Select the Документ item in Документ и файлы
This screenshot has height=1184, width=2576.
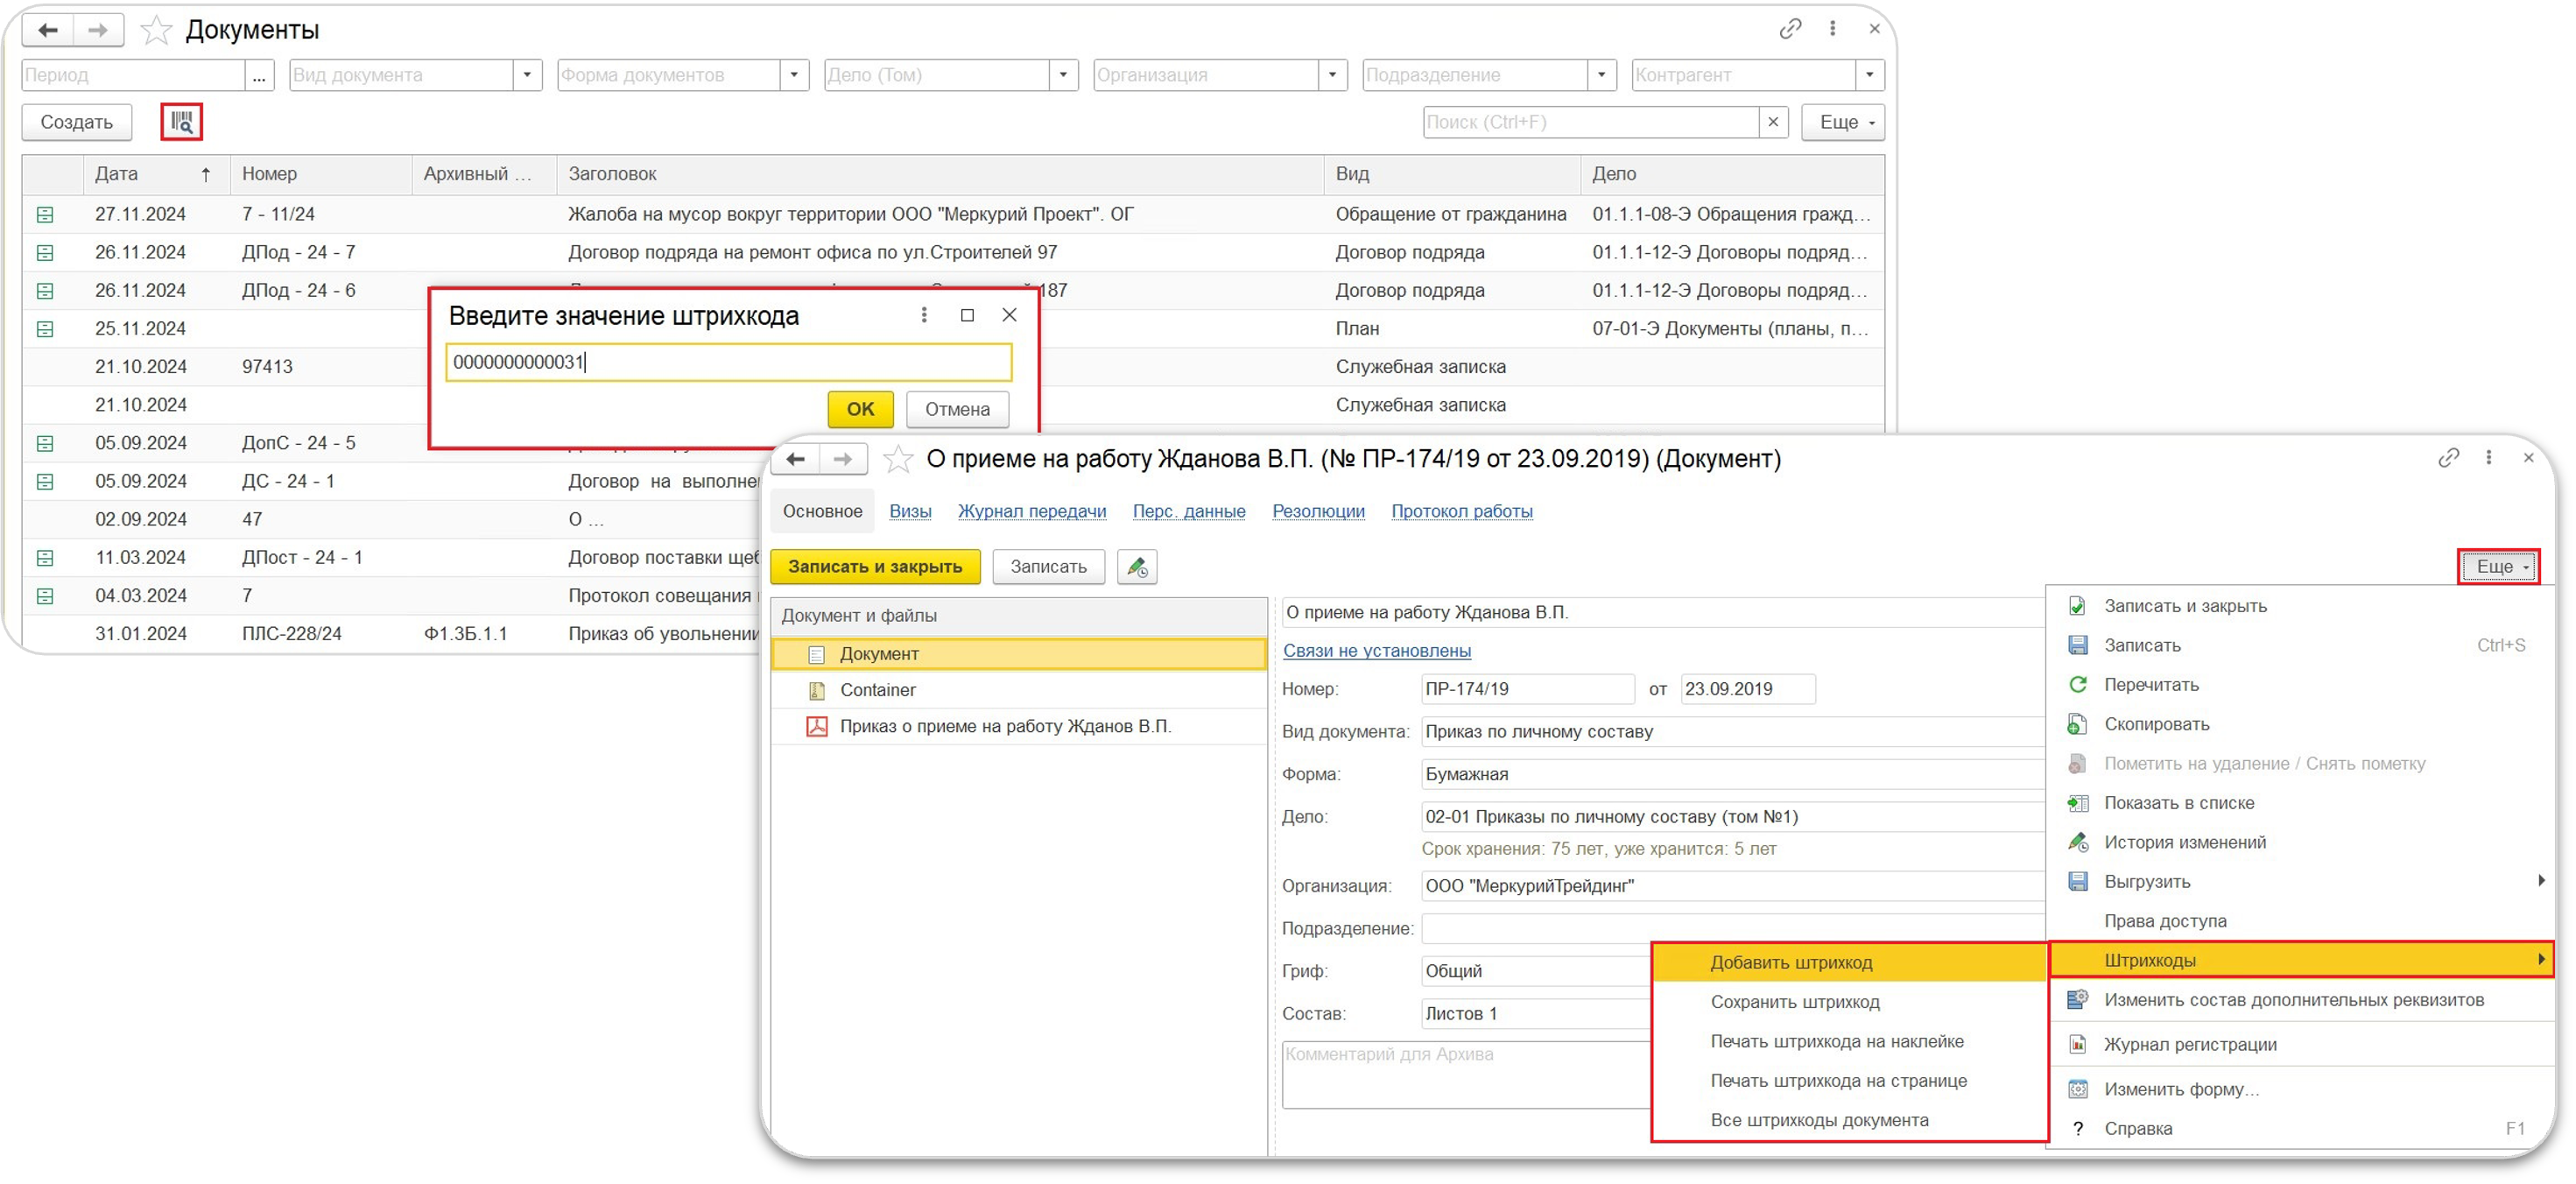point(1019,654)
